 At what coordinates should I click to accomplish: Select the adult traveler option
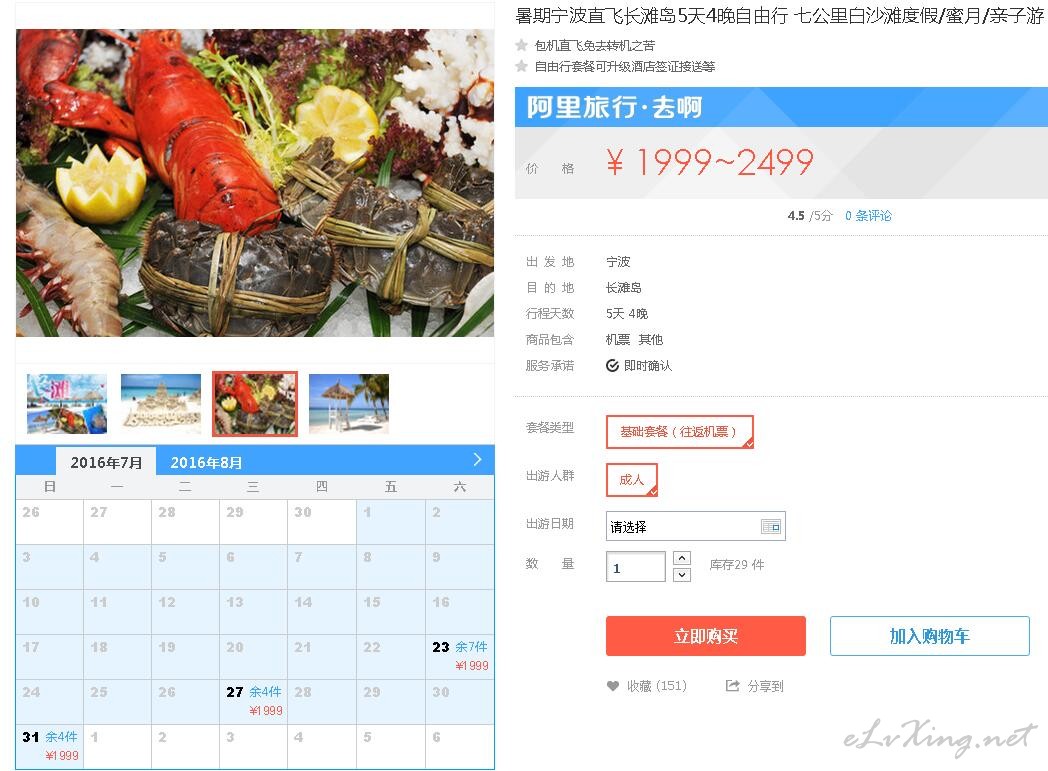click(x=632, y=480)
